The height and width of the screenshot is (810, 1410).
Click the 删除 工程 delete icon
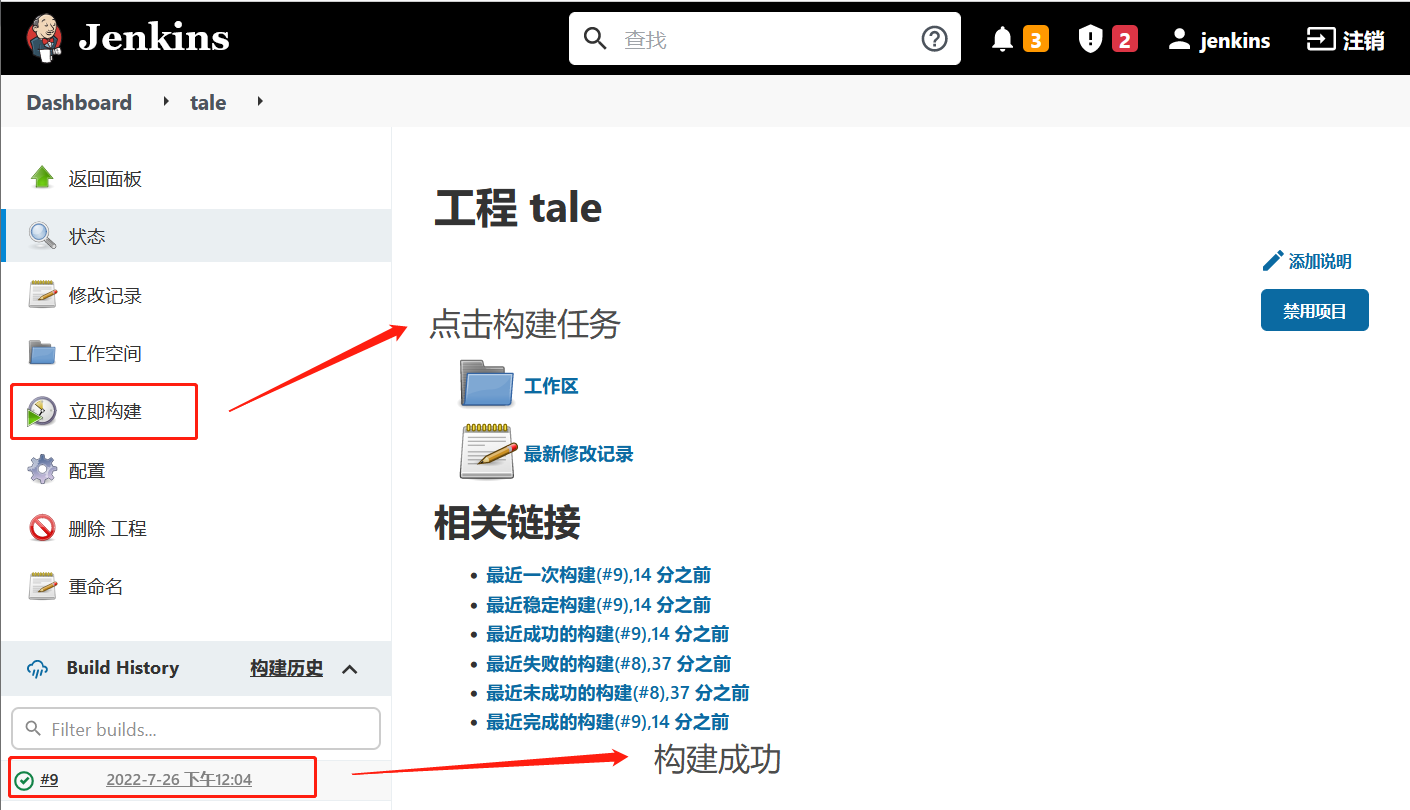click(42, 528)
